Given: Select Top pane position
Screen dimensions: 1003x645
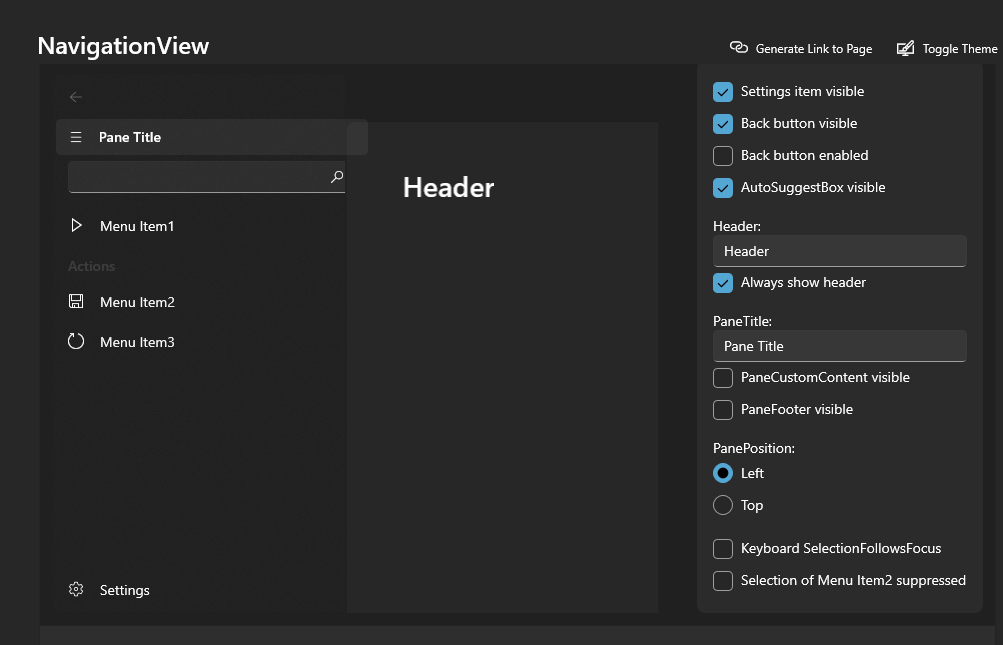Looking at the screenshot, I should (x=722, y=505).
